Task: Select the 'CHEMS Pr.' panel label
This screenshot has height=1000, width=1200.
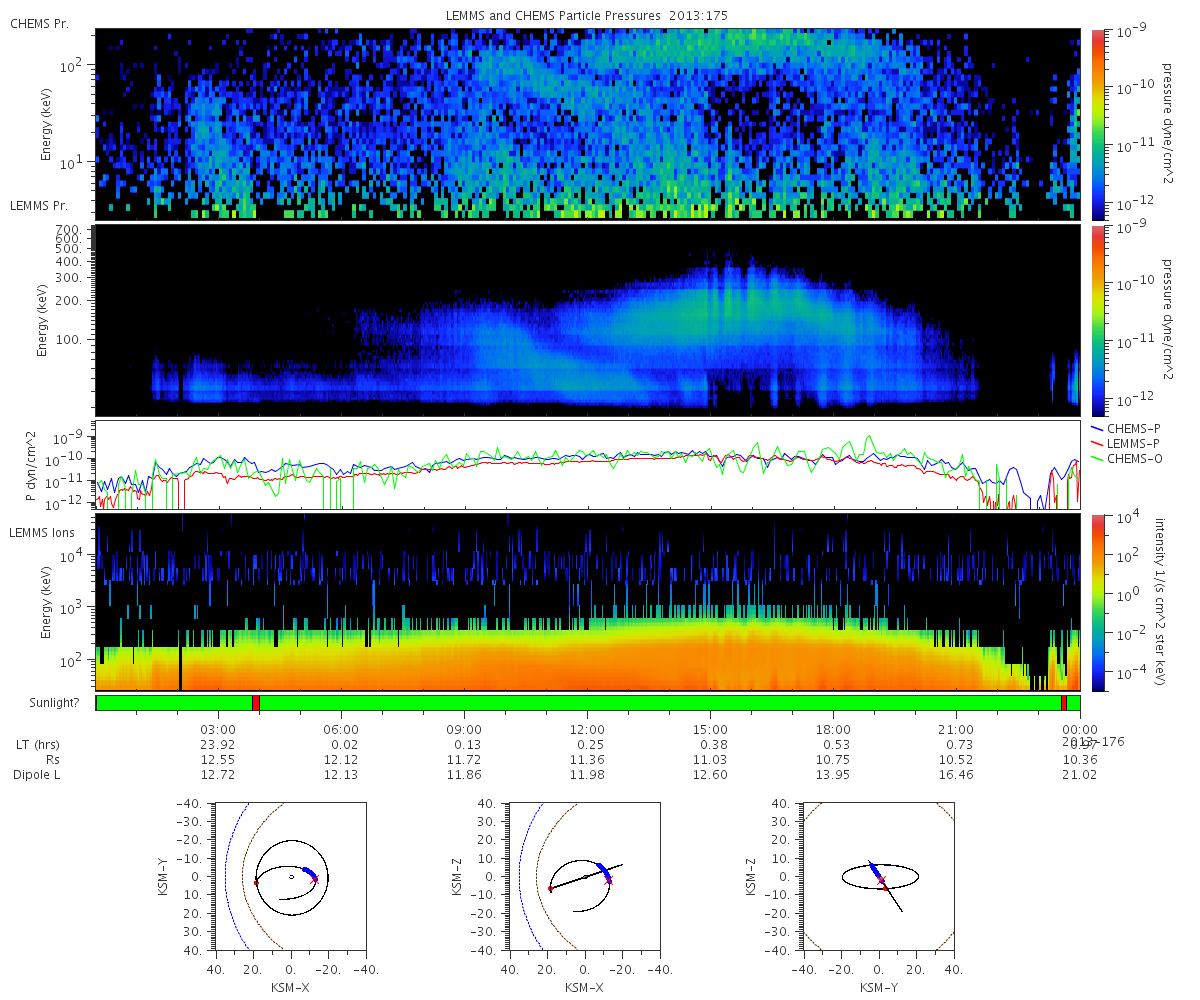Action: point(39,22)
